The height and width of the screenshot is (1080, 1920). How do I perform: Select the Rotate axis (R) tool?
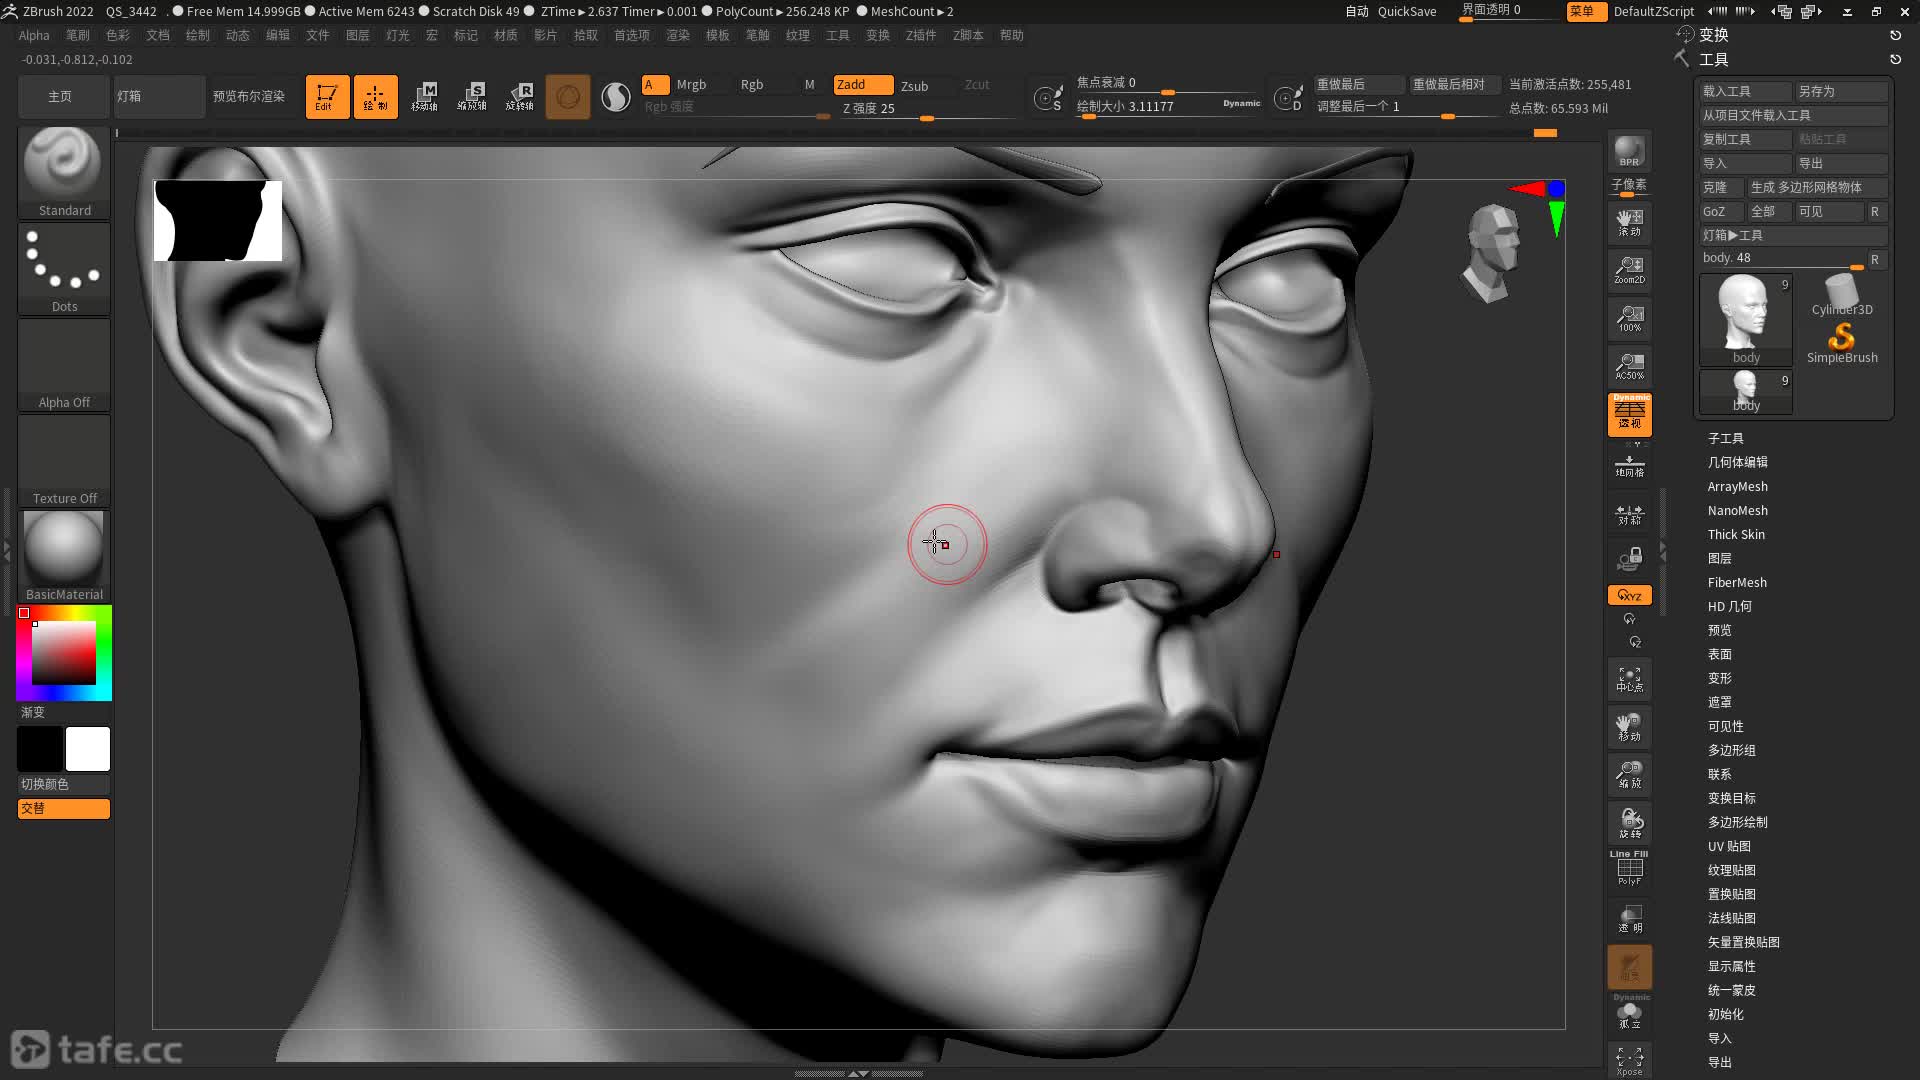coord(520,97)
